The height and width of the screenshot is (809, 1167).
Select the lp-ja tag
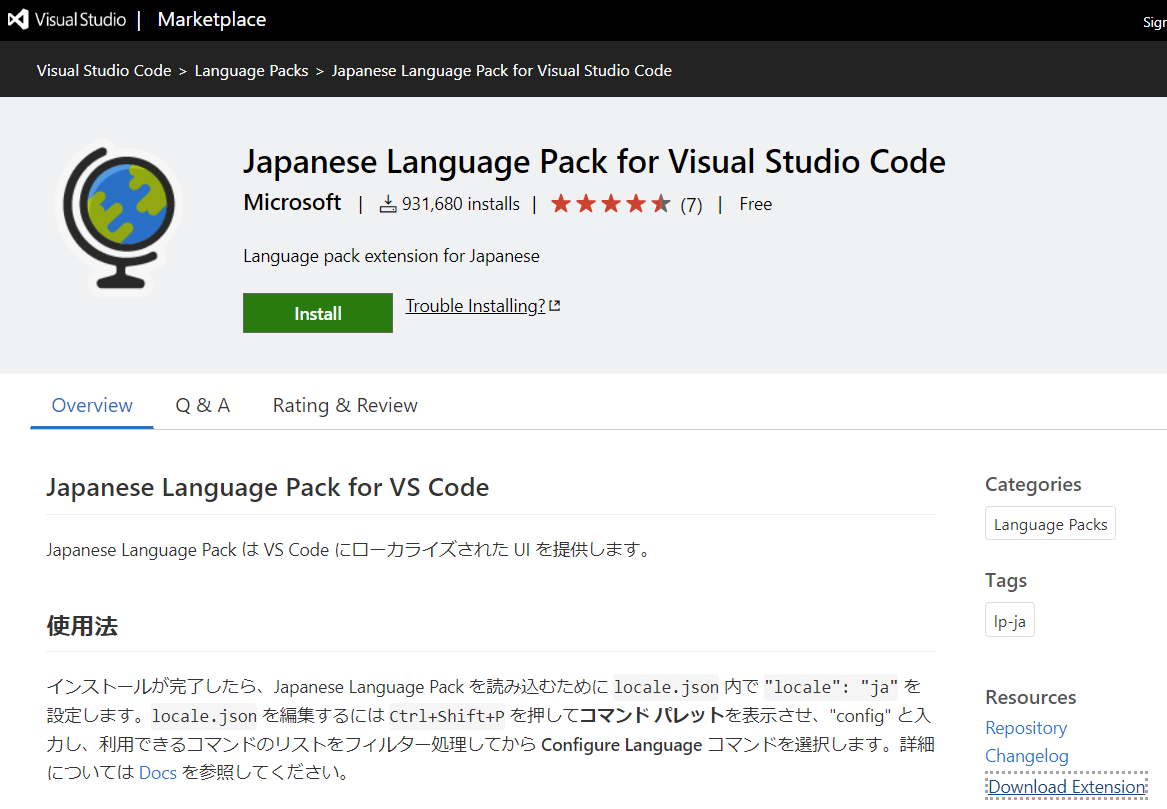tap(1009, 620)
